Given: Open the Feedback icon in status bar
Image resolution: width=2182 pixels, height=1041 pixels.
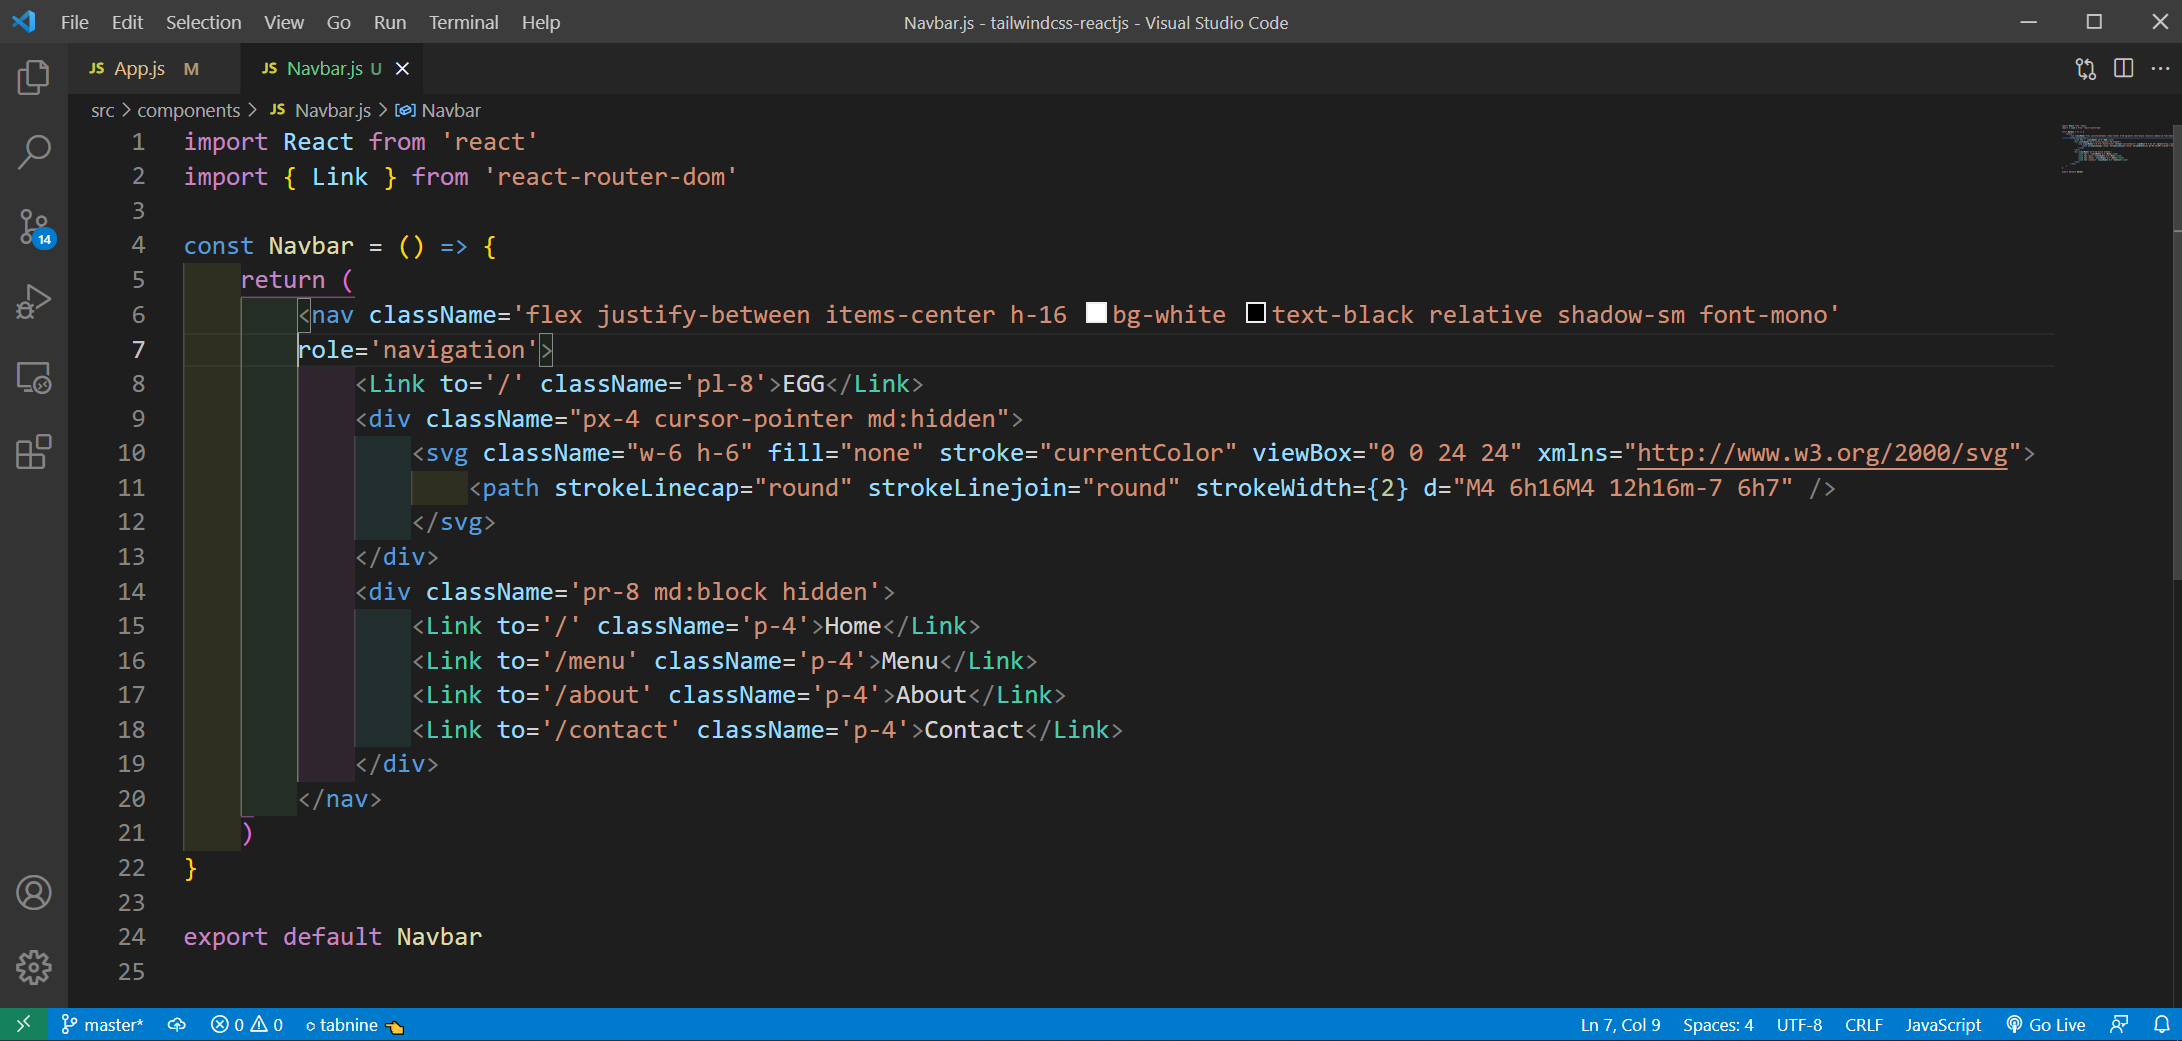Looking at the screenshot, I should [2119, 1025].
